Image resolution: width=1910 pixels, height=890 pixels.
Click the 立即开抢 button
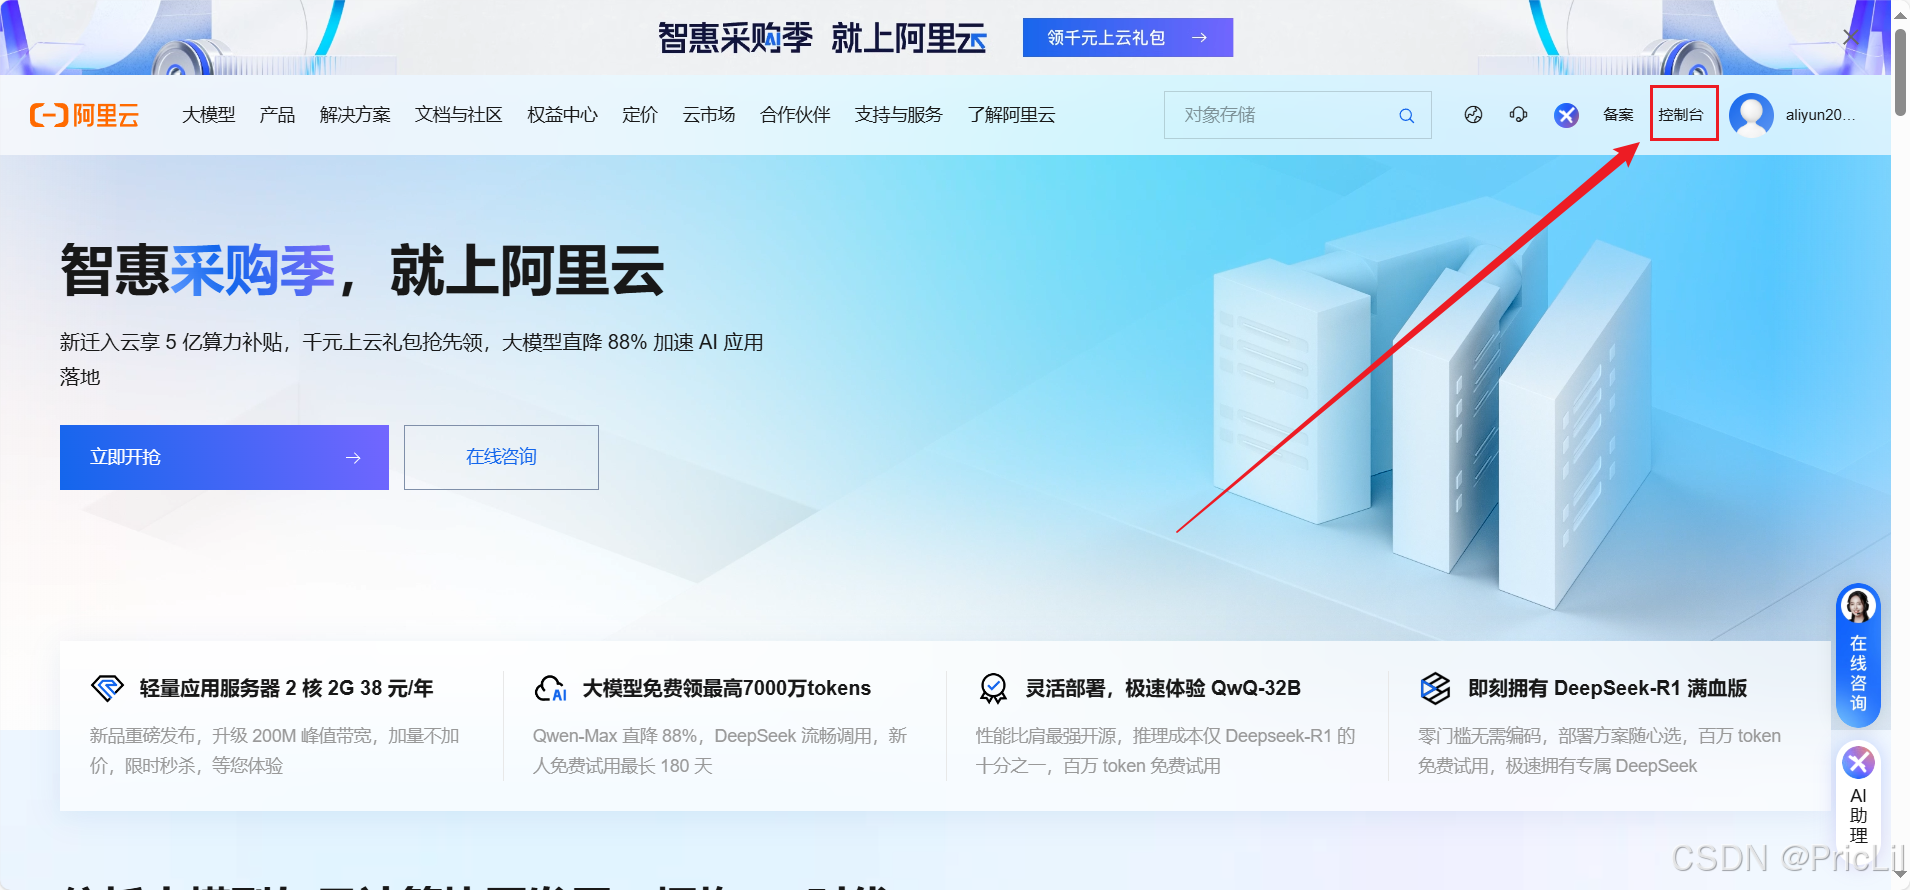[x=224, y=457]
